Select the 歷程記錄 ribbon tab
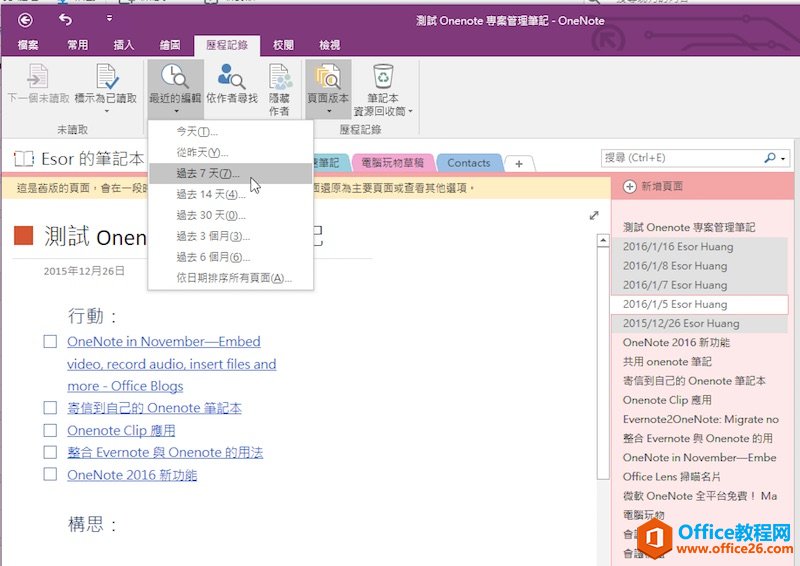This screenshot has width=800, height=566. point(227,45)
